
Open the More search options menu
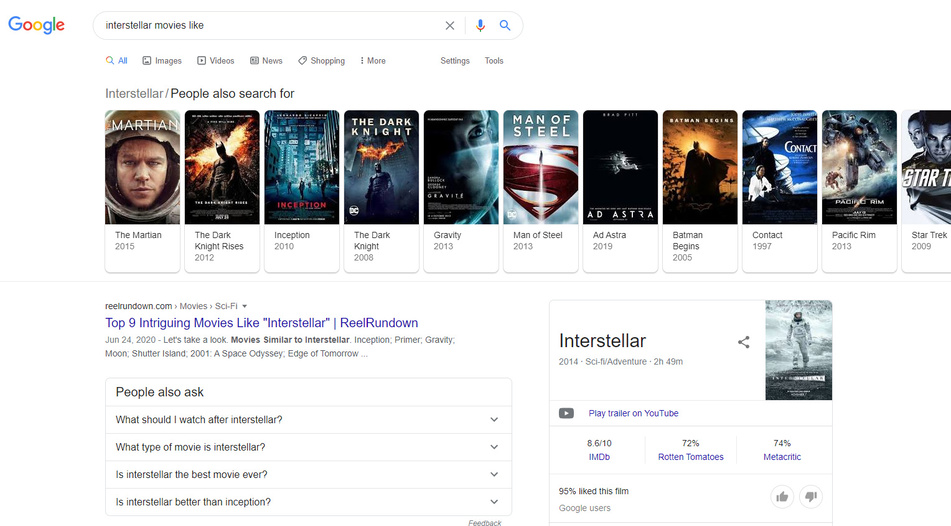pyautogui.click(x=373, y=61)
